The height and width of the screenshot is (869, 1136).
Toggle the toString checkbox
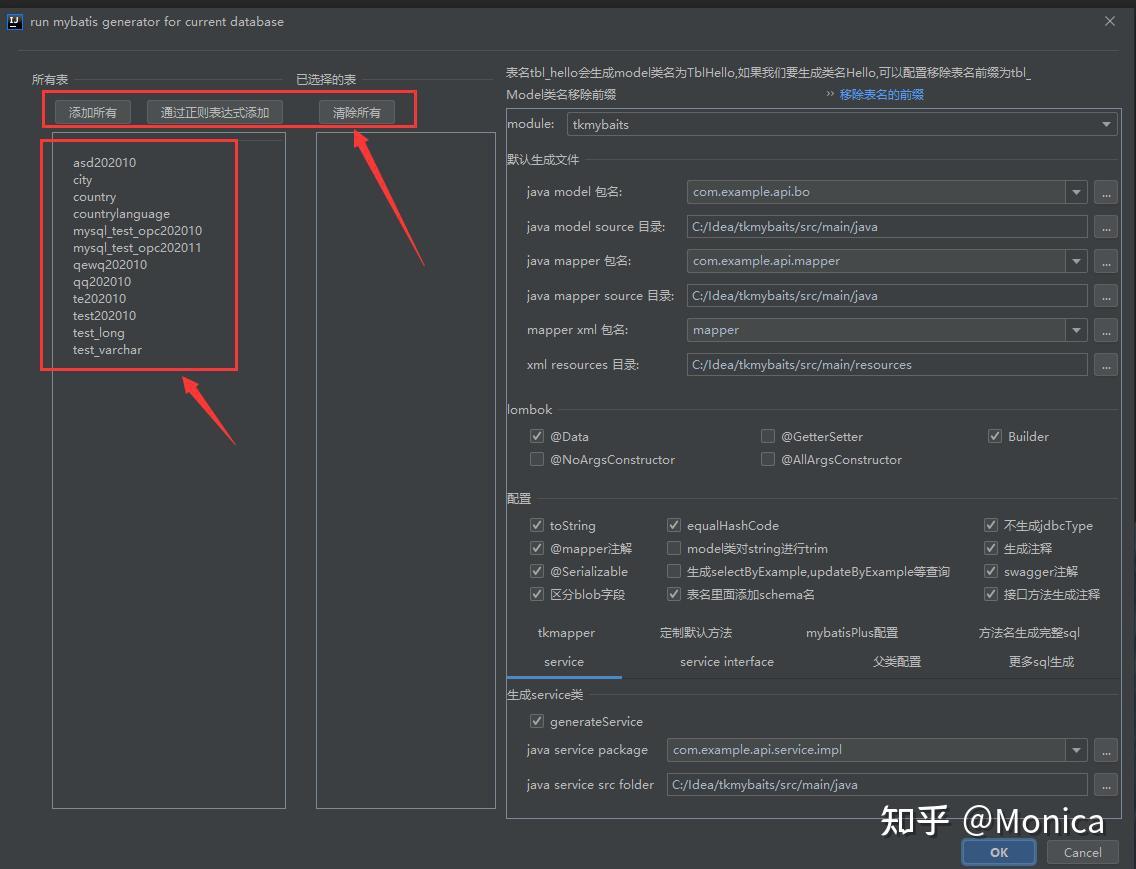pos(537,525)
